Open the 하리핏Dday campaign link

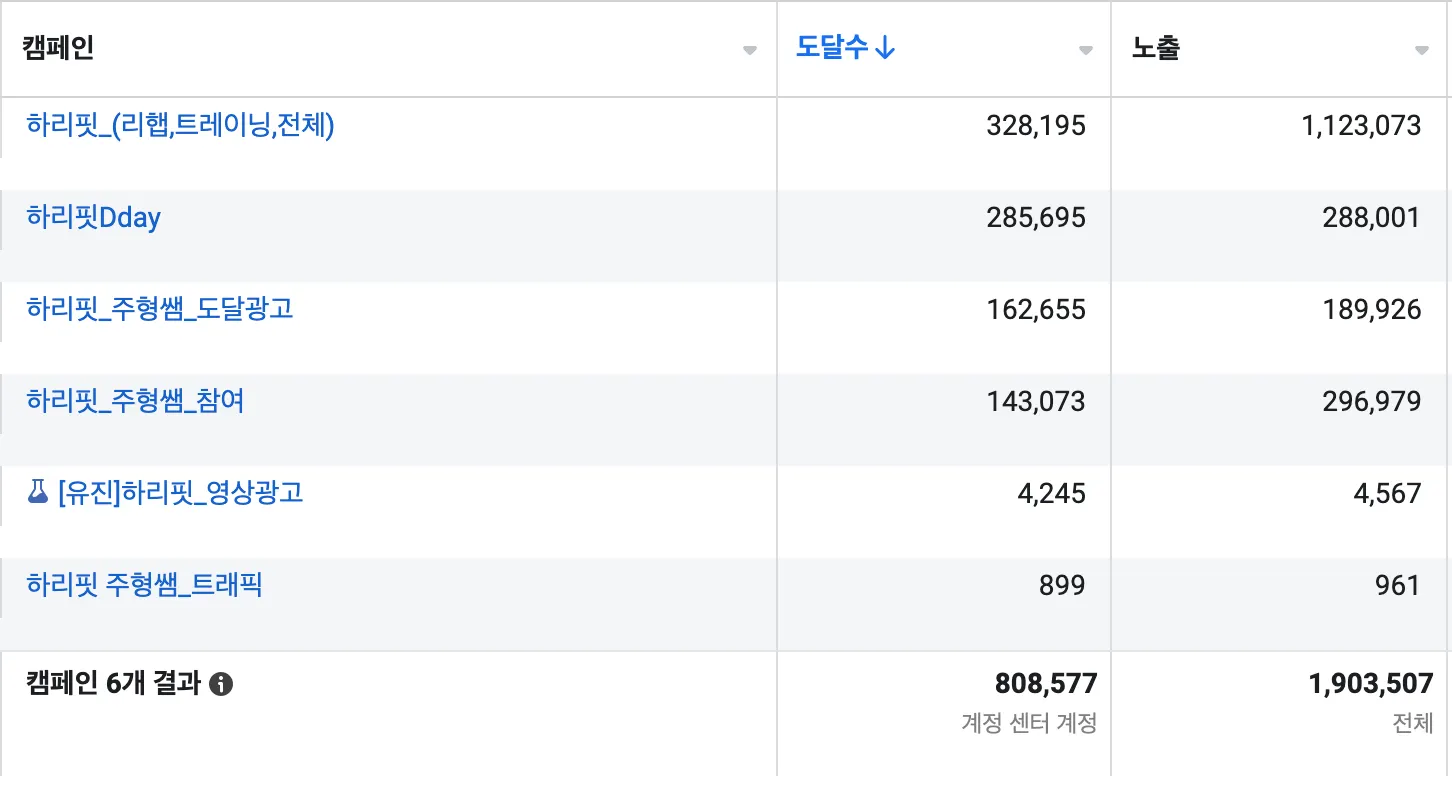(94, 217)
